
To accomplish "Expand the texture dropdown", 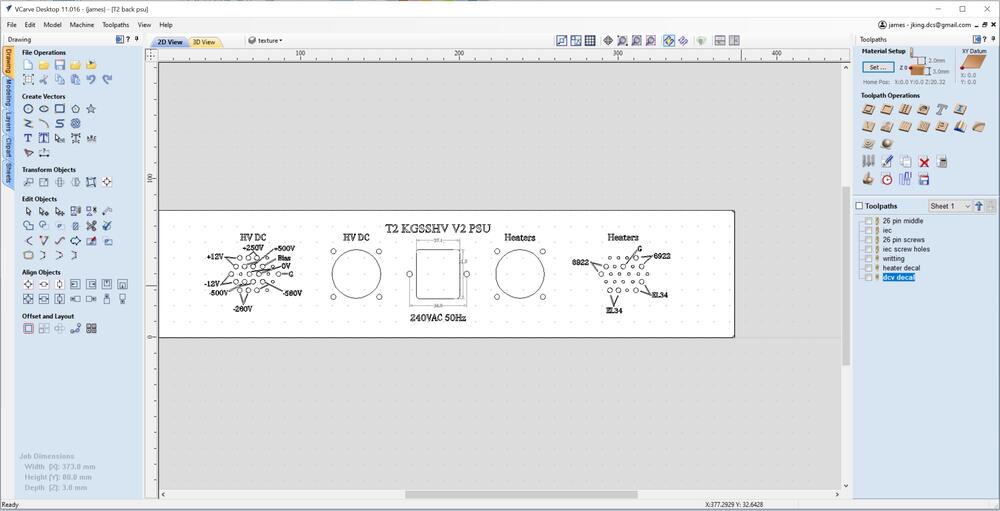I will click(265, 41).
